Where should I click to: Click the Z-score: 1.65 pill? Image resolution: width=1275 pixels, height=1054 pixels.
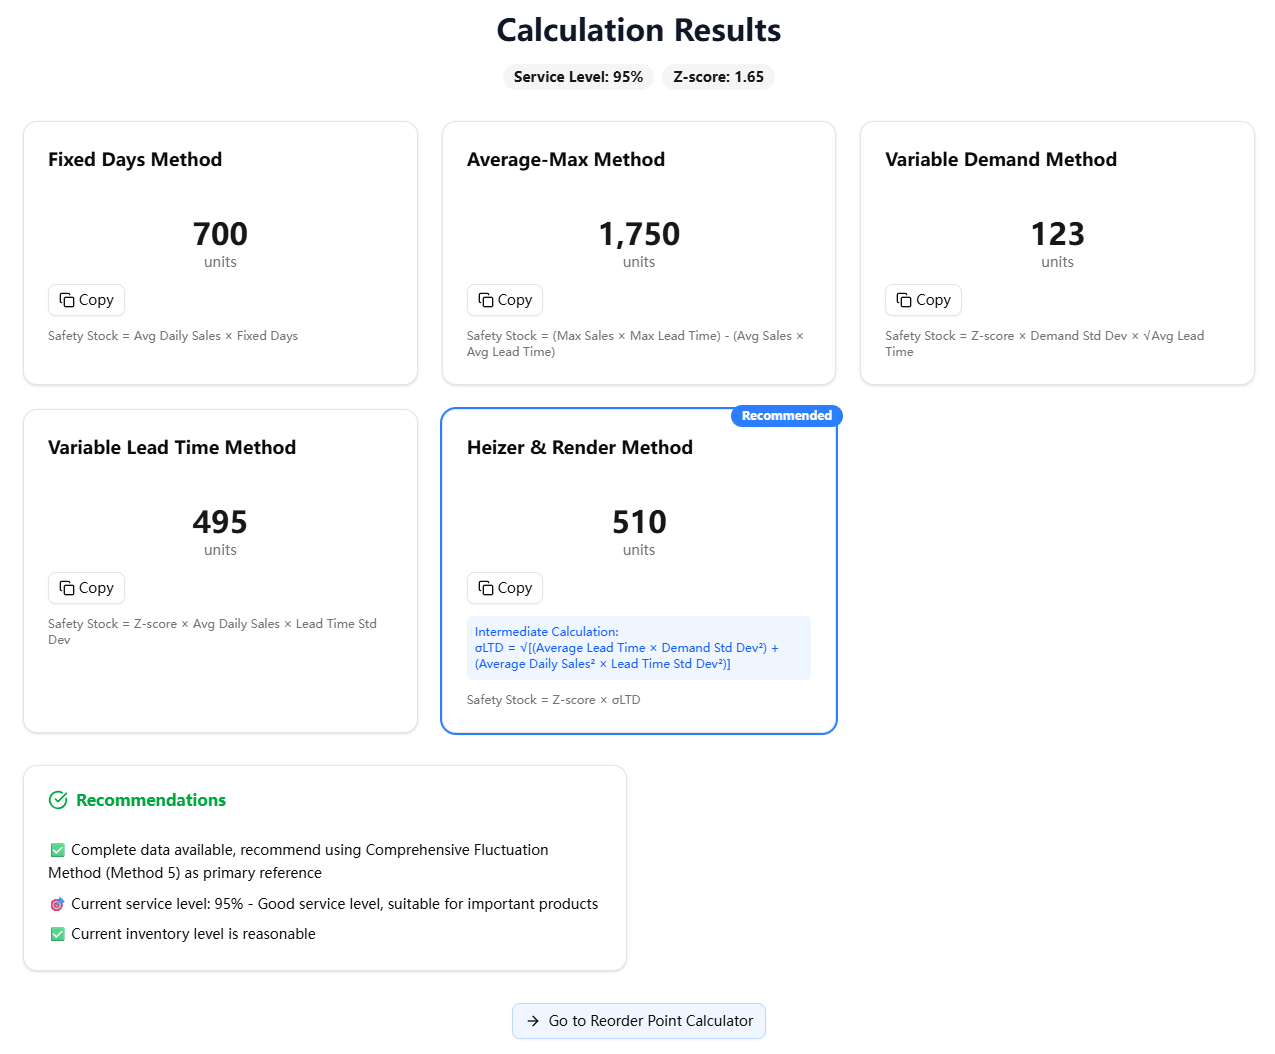(718, 77)
